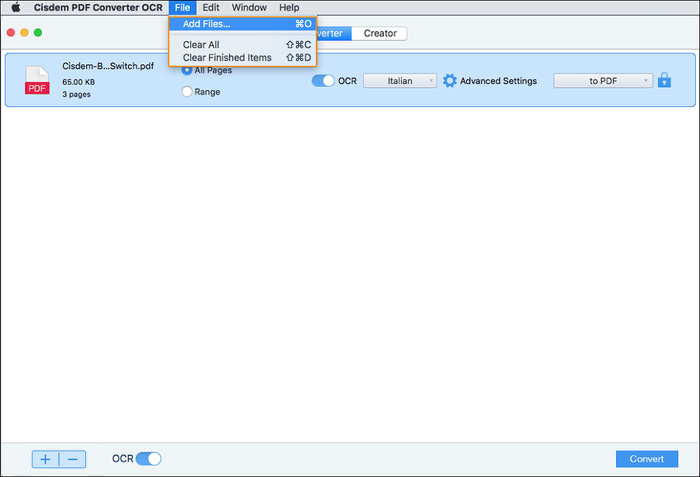Click the Advanced Settings gear icon
This screenshot has width=700, height=477.
pyautogui.click(x=450, y=81)
